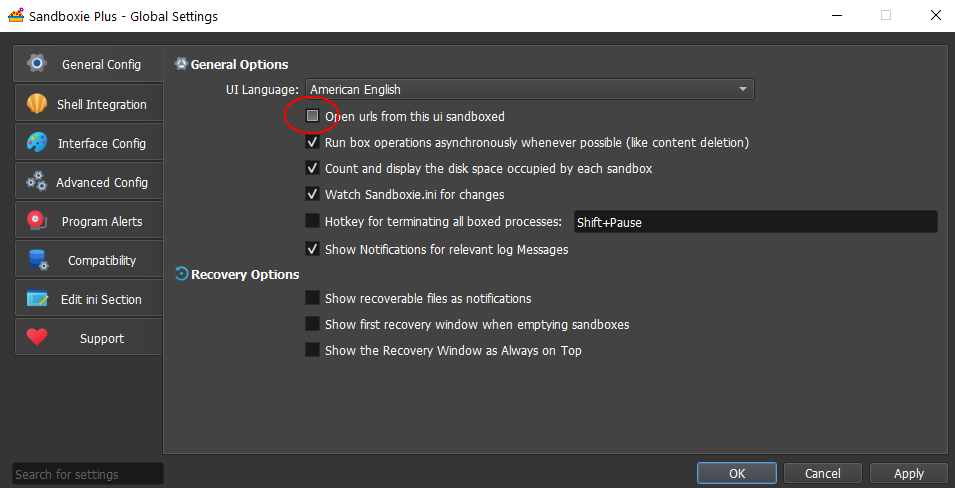
Task: Go to Advanced Config tab
Action: (89, 182)
